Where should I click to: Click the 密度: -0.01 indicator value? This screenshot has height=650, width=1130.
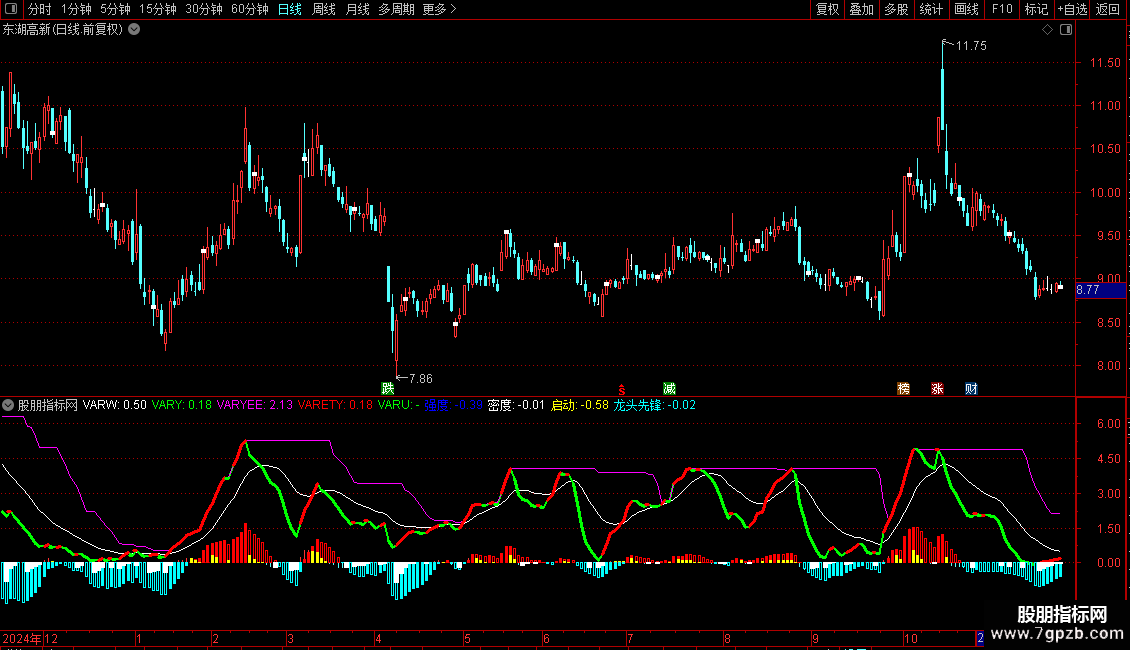click(x=516, y=405)
